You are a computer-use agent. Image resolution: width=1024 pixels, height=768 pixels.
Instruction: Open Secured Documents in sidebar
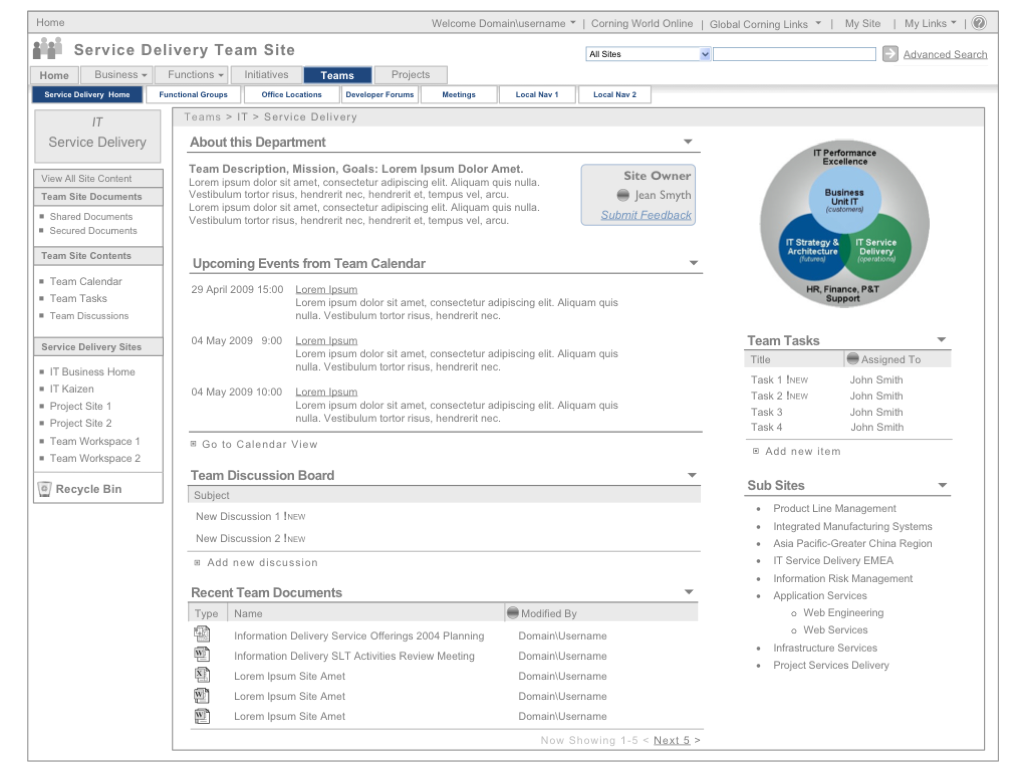(93, 231)
